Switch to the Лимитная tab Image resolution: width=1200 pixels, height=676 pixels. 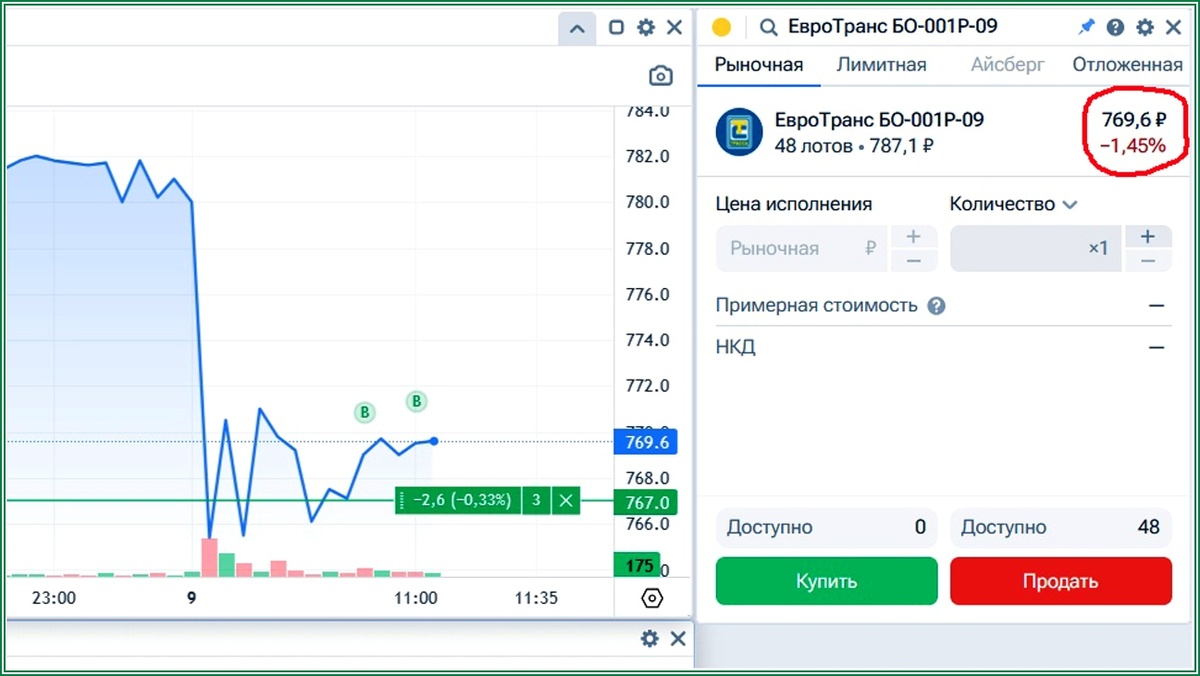[x=881, y=64]
